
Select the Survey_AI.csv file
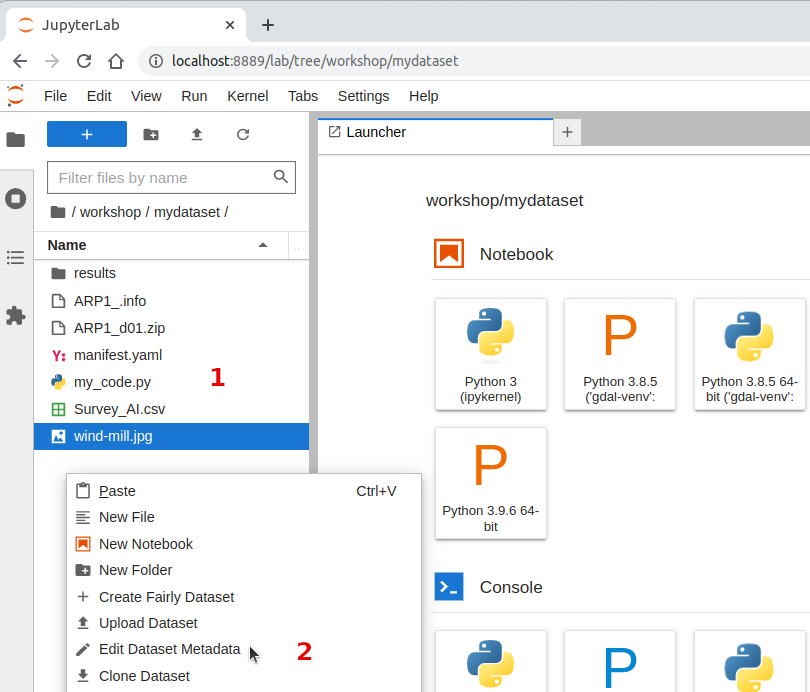click(x=172, y=409)
